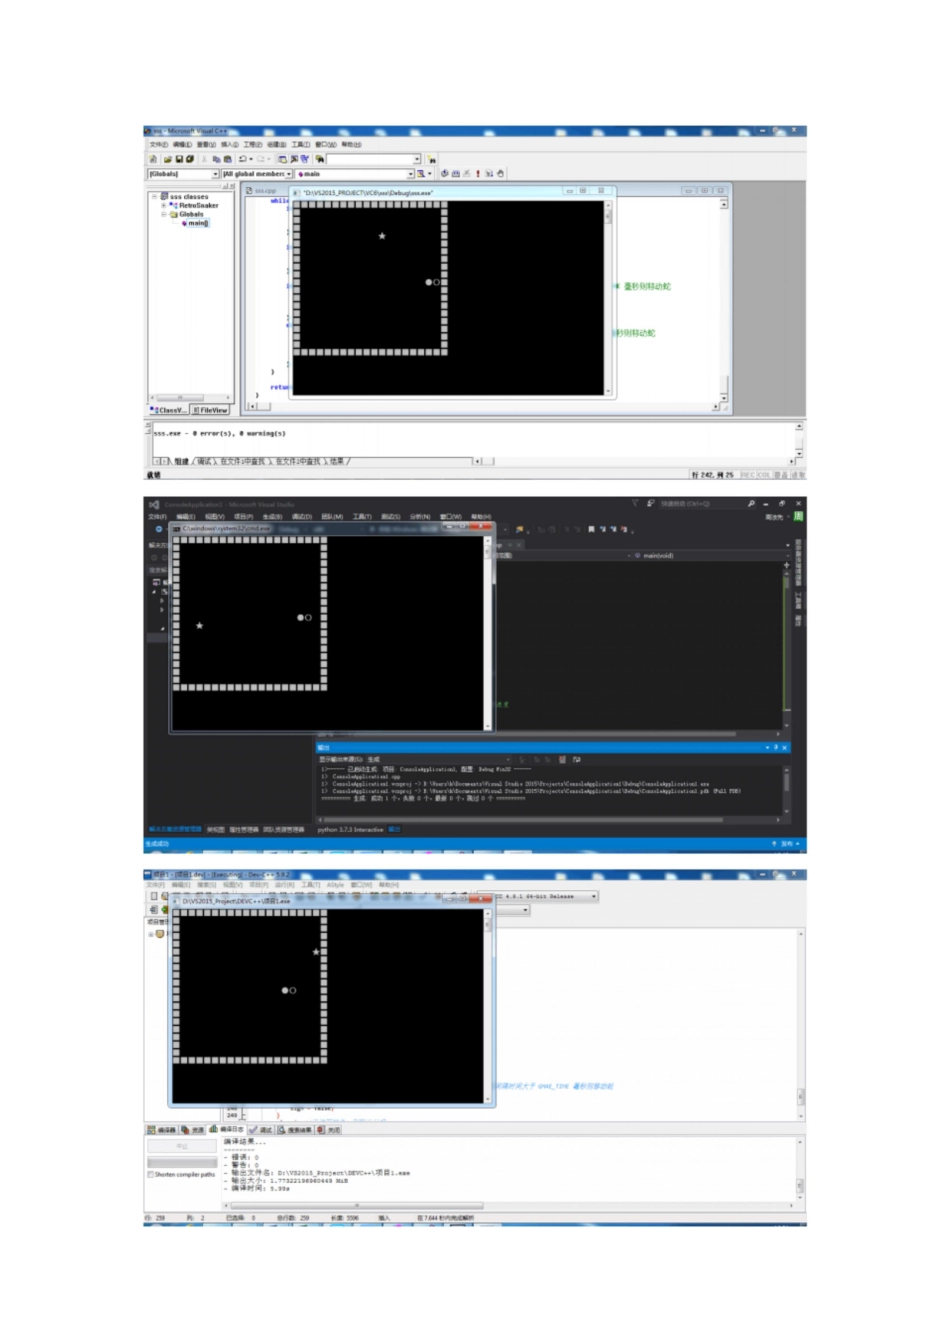
Task: Open [All global members] combo in Visual C++
Action: click(x=257, y=173)
